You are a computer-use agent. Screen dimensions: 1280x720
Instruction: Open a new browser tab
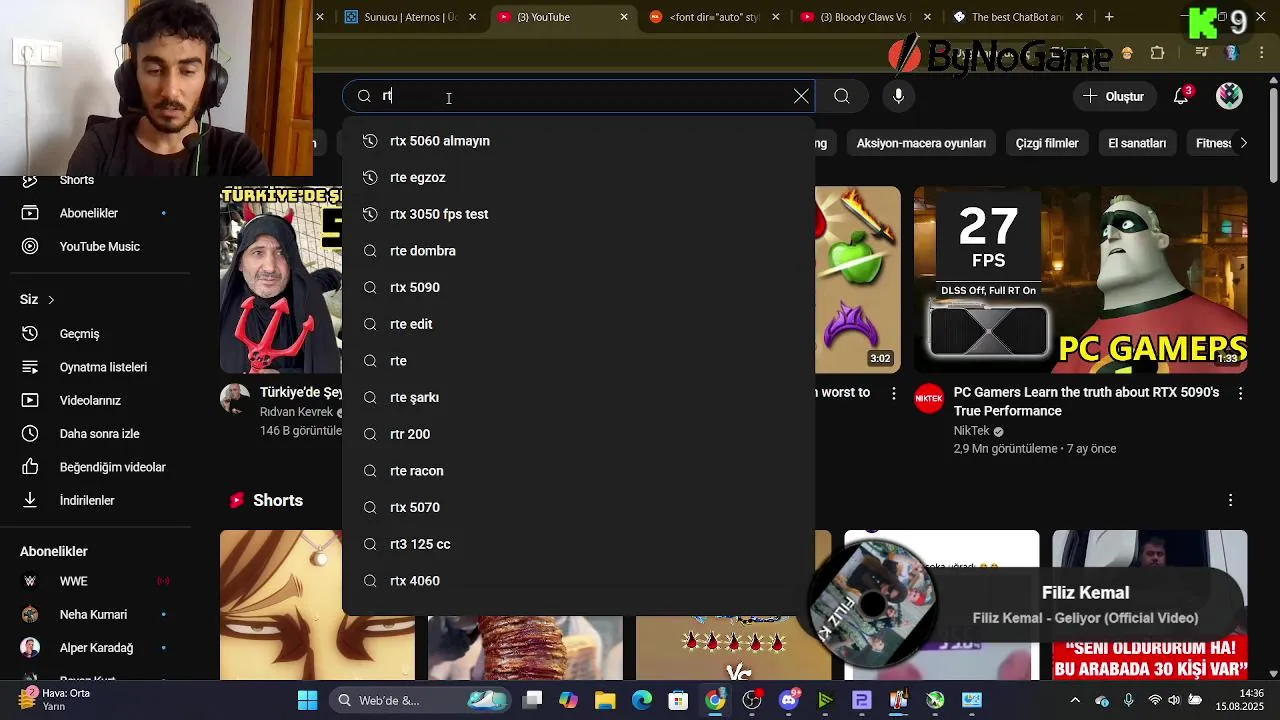pos(1109,17)
